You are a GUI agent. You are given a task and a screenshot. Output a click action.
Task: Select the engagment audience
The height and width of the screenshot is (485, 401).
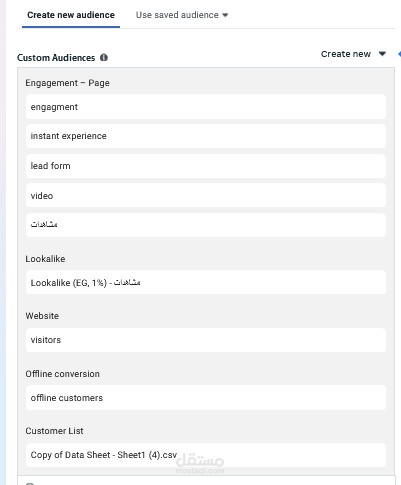[206, 107]
